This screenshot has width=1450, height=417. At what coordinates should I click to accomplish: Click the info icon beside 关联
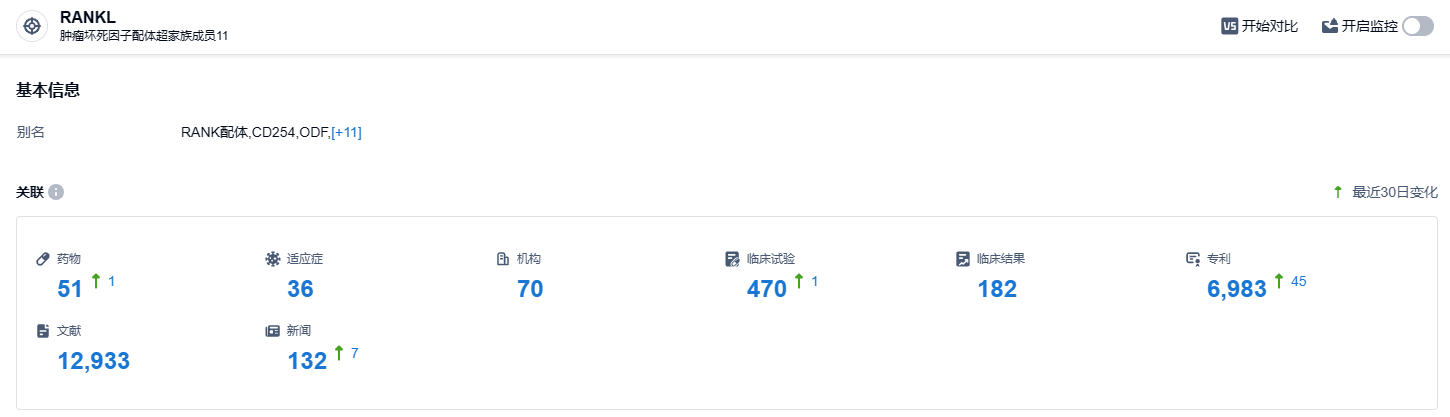56,192
